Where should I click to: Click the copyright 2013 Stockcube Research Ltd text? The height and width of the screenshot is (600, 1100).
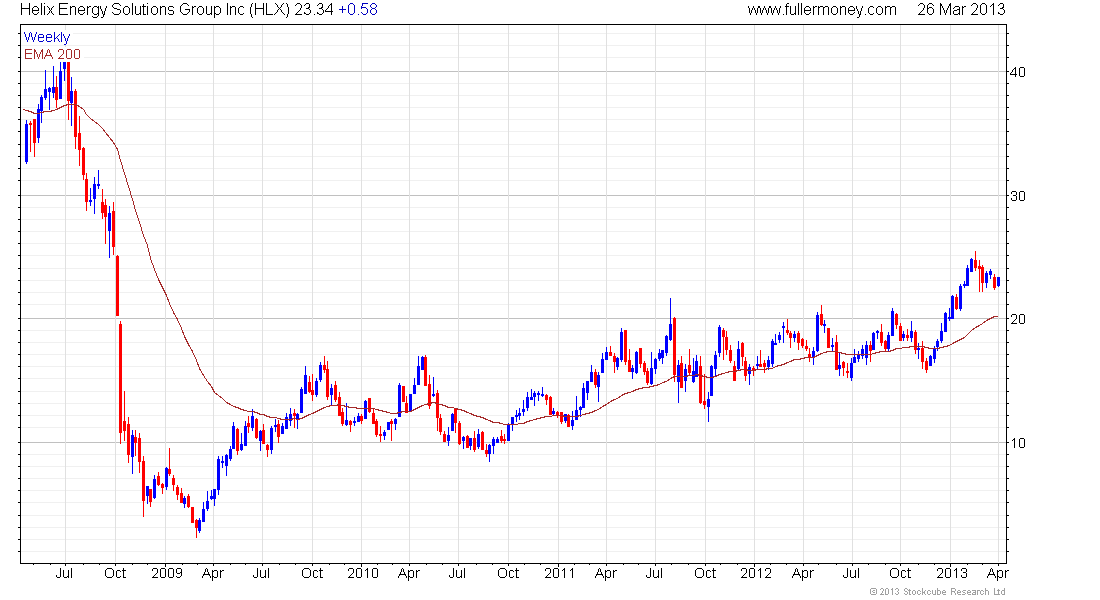pyautogui.click(x=937, y=592)
